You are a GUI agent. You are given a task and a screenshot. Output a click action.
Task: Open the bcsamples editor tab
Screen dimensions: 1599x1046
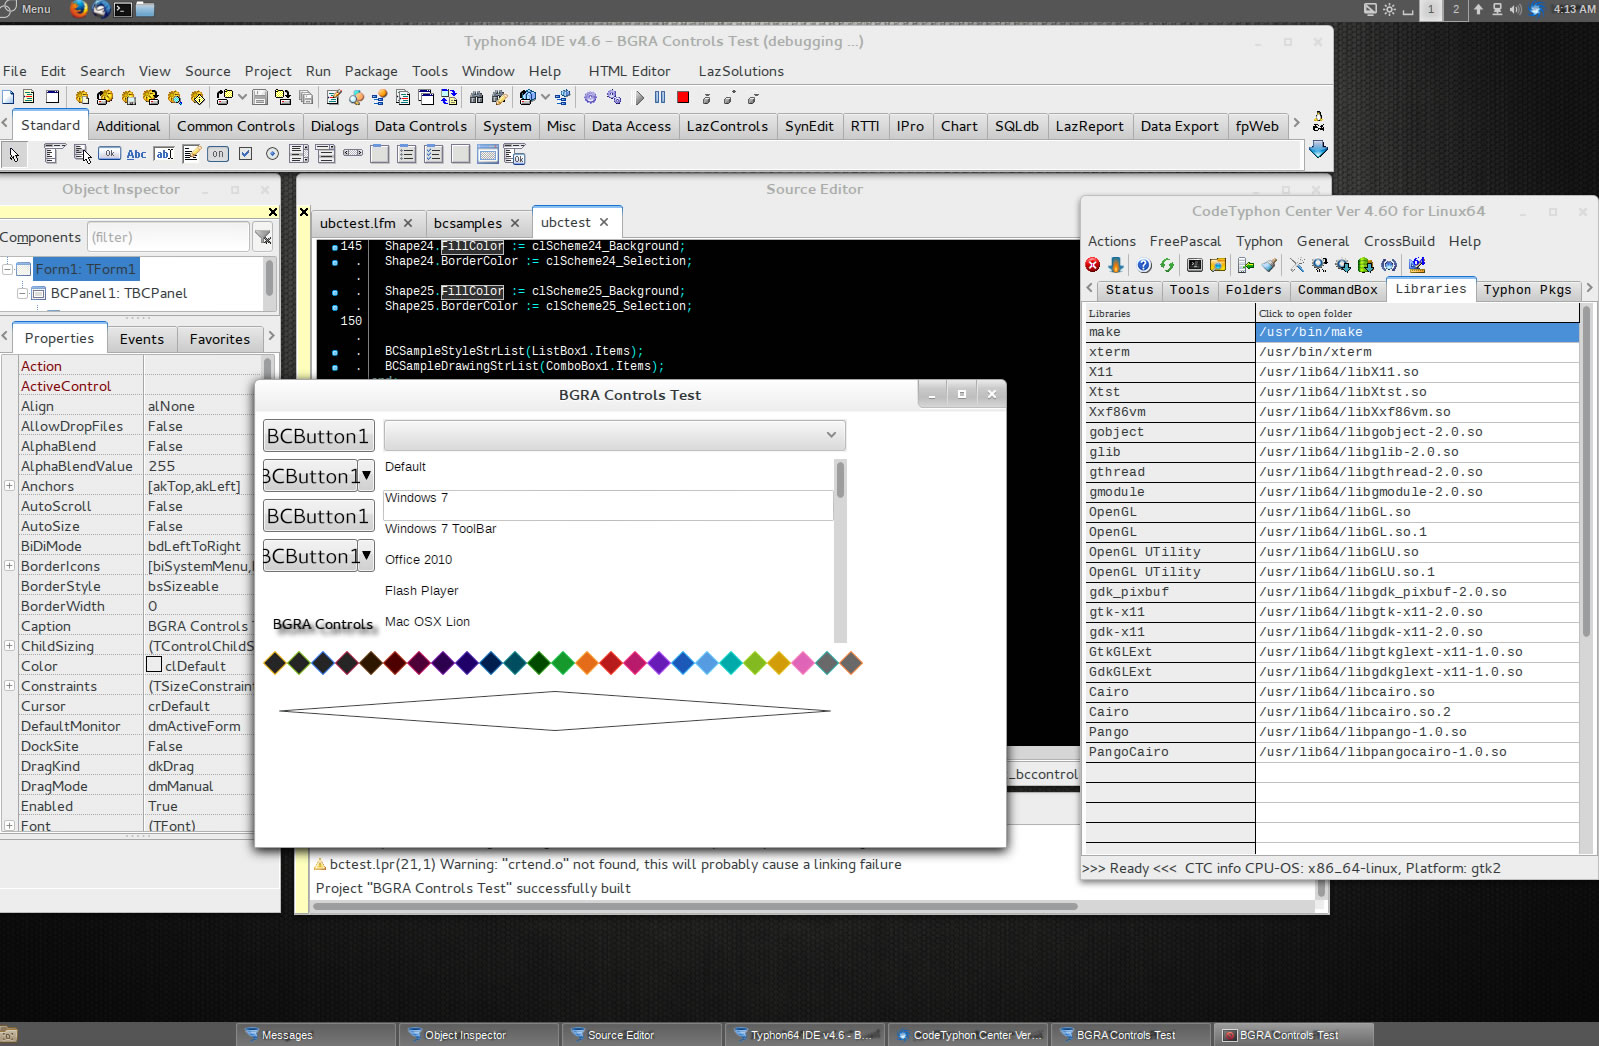click(468, 223)
